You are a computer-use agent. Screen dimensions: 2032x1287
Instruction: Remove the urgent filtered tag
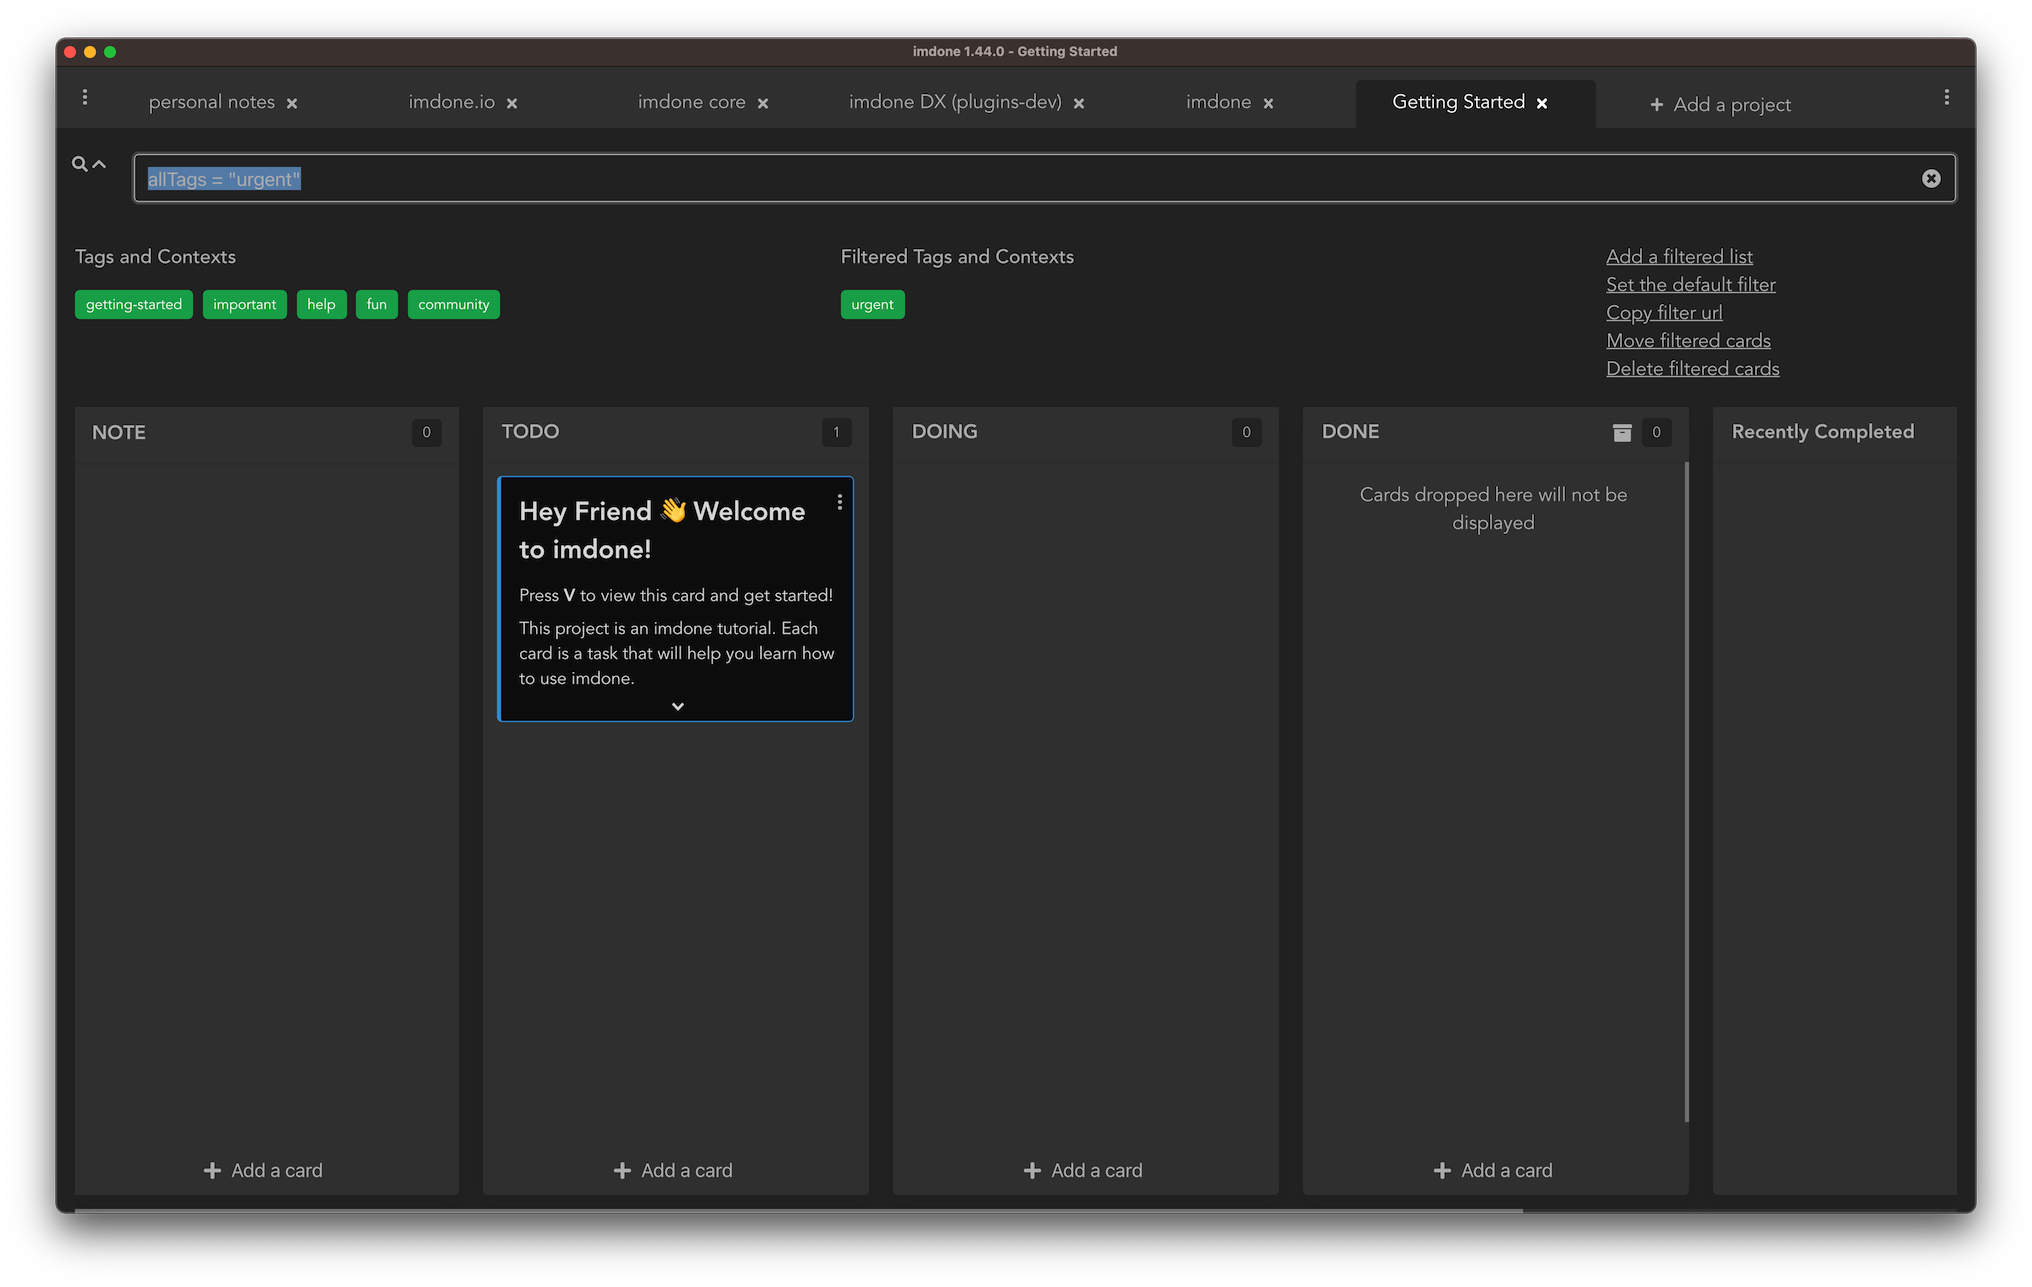[x=872, y=304]
